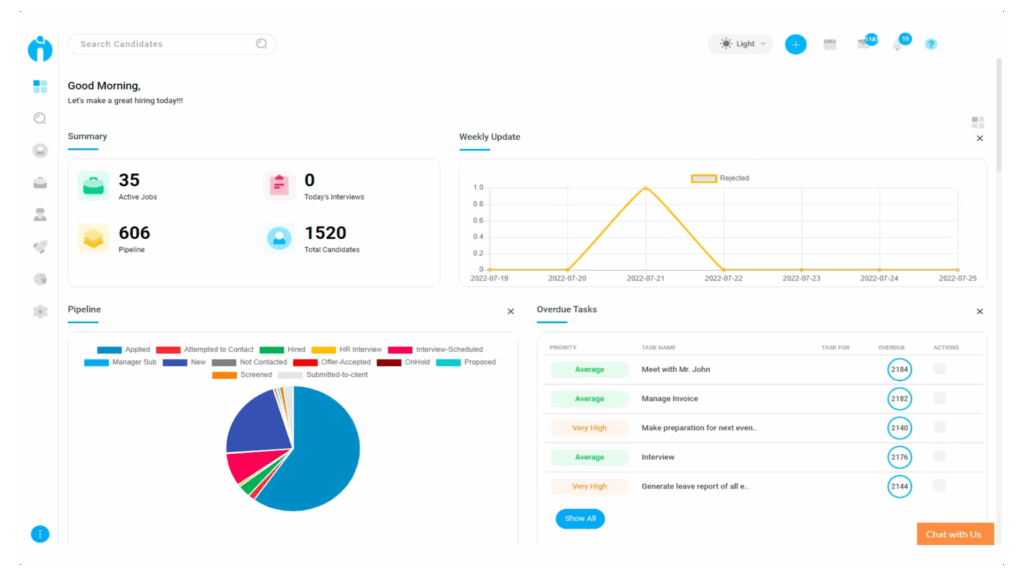1024x576 pixels.
Task: Expand the blue three-dot menu at bottom left
Action: coord(40,534)
